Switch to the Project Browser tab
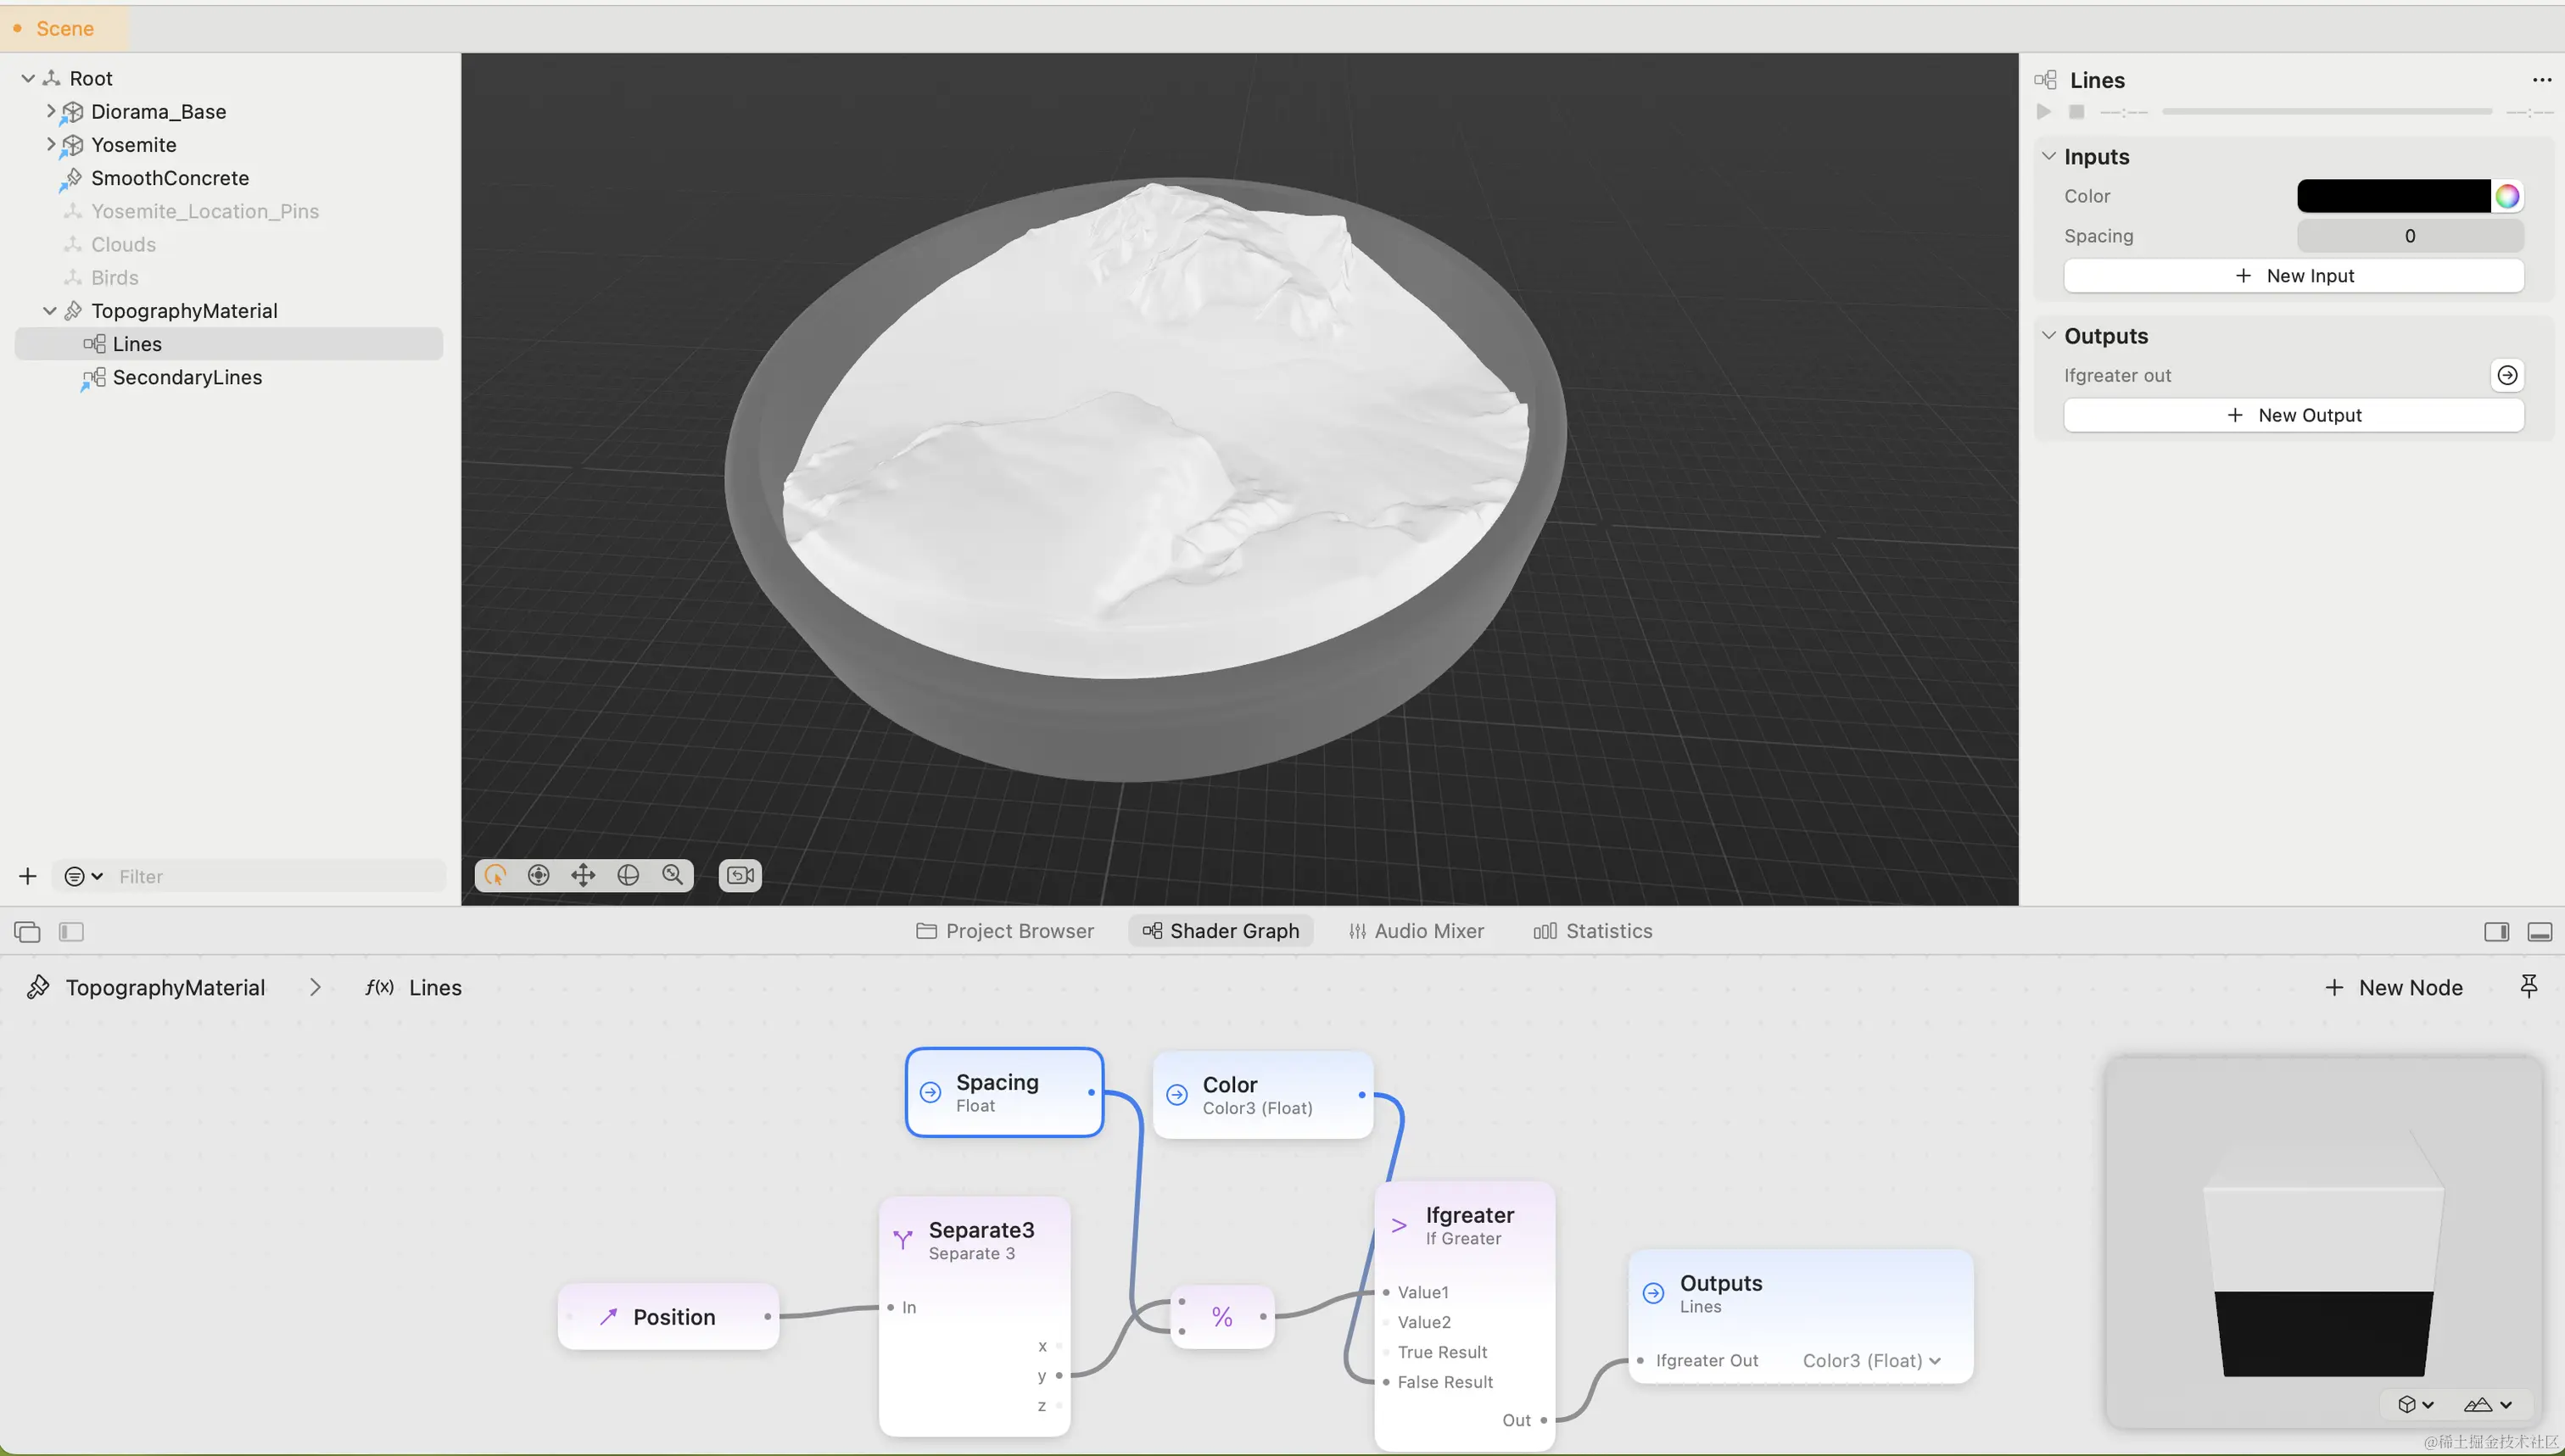This screenshot has width=2565, height=1456. [x=1005, y=931]
